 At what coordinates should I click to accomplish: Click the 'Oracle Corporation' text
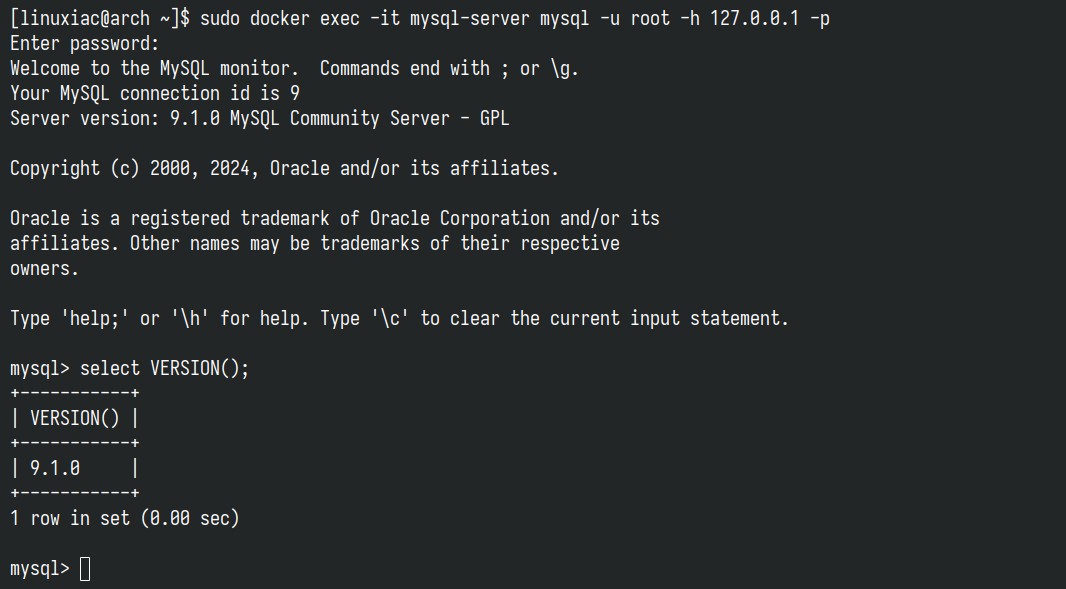coord(460,218)
